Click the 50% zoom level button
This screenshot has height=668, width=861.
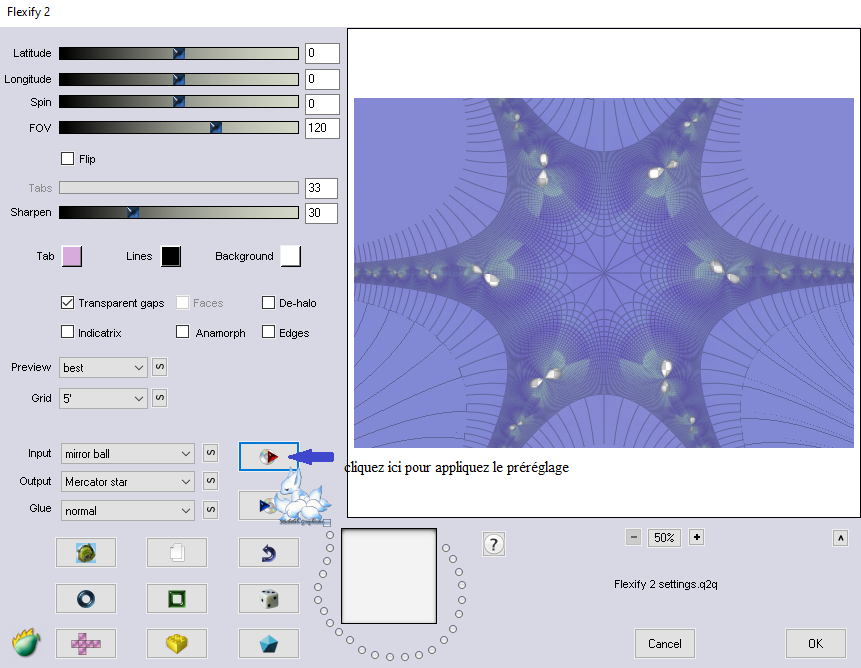(664, 537)
